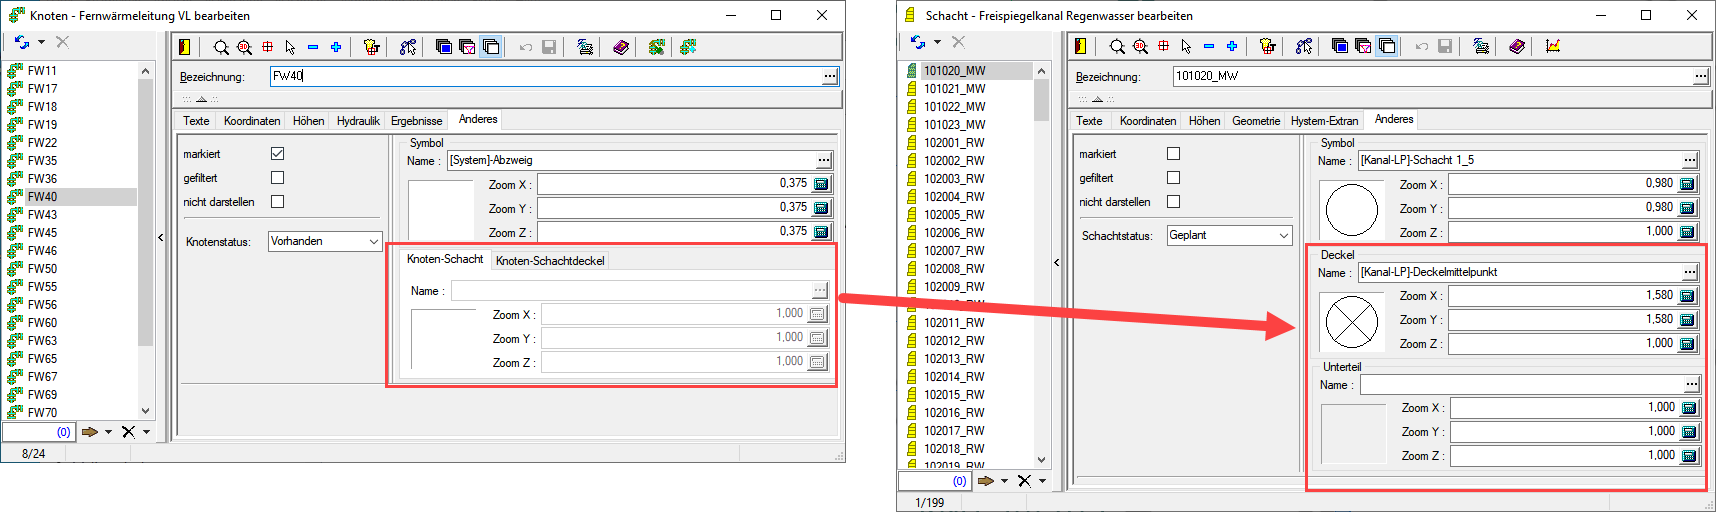Click the purple book icon in Schacht toolbar
The width and height of the screenshot is (1716, 512).
point(1517,46)
